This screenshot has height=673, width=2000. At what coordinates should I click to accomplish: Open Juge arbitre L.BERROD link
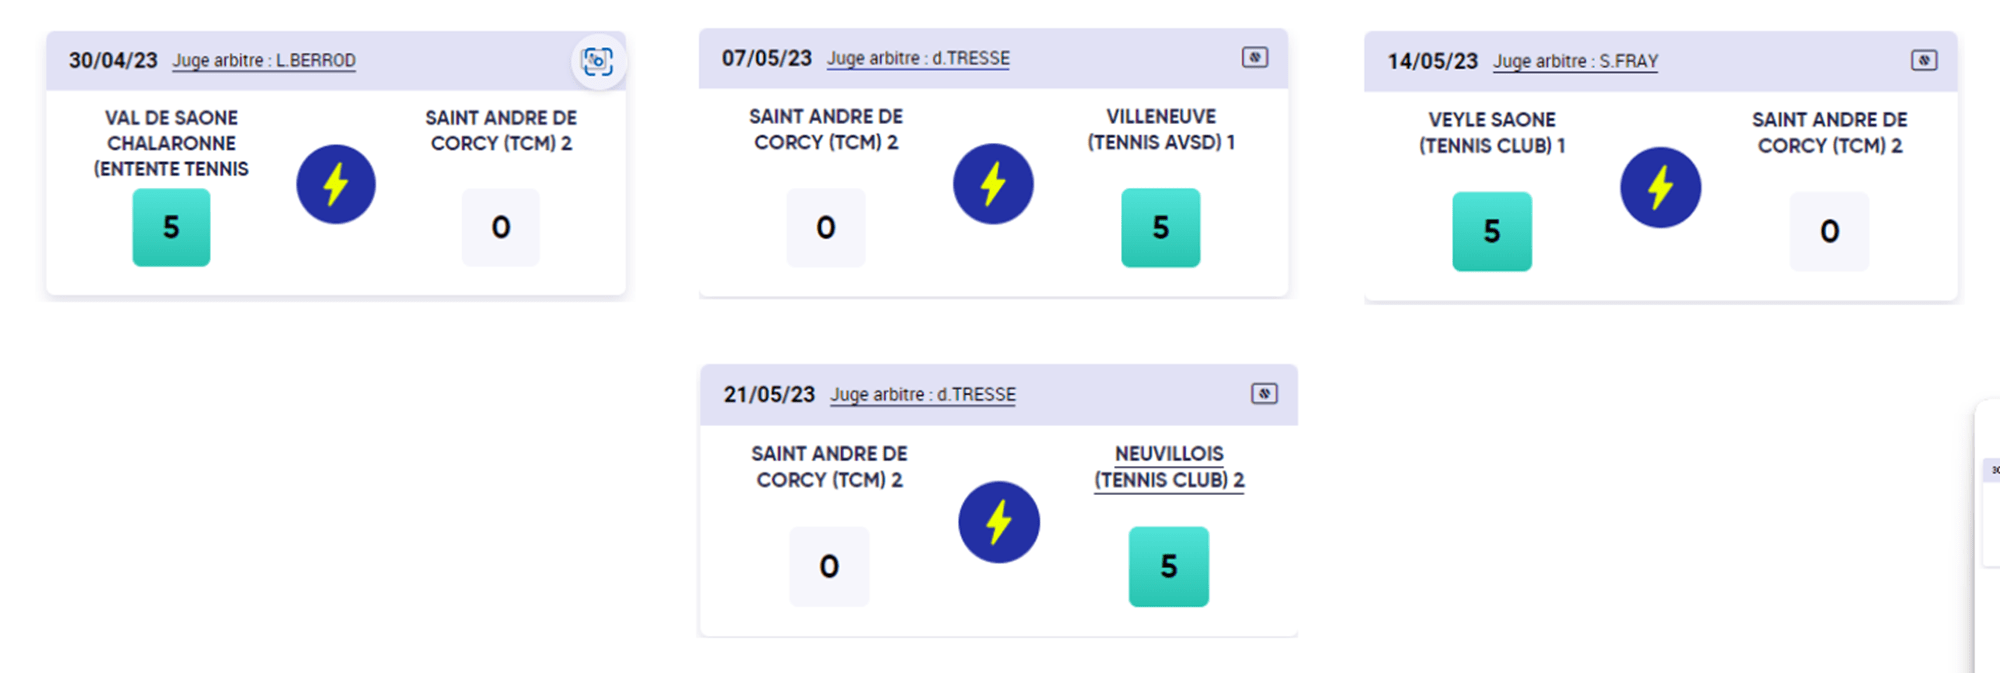[264, 61]
